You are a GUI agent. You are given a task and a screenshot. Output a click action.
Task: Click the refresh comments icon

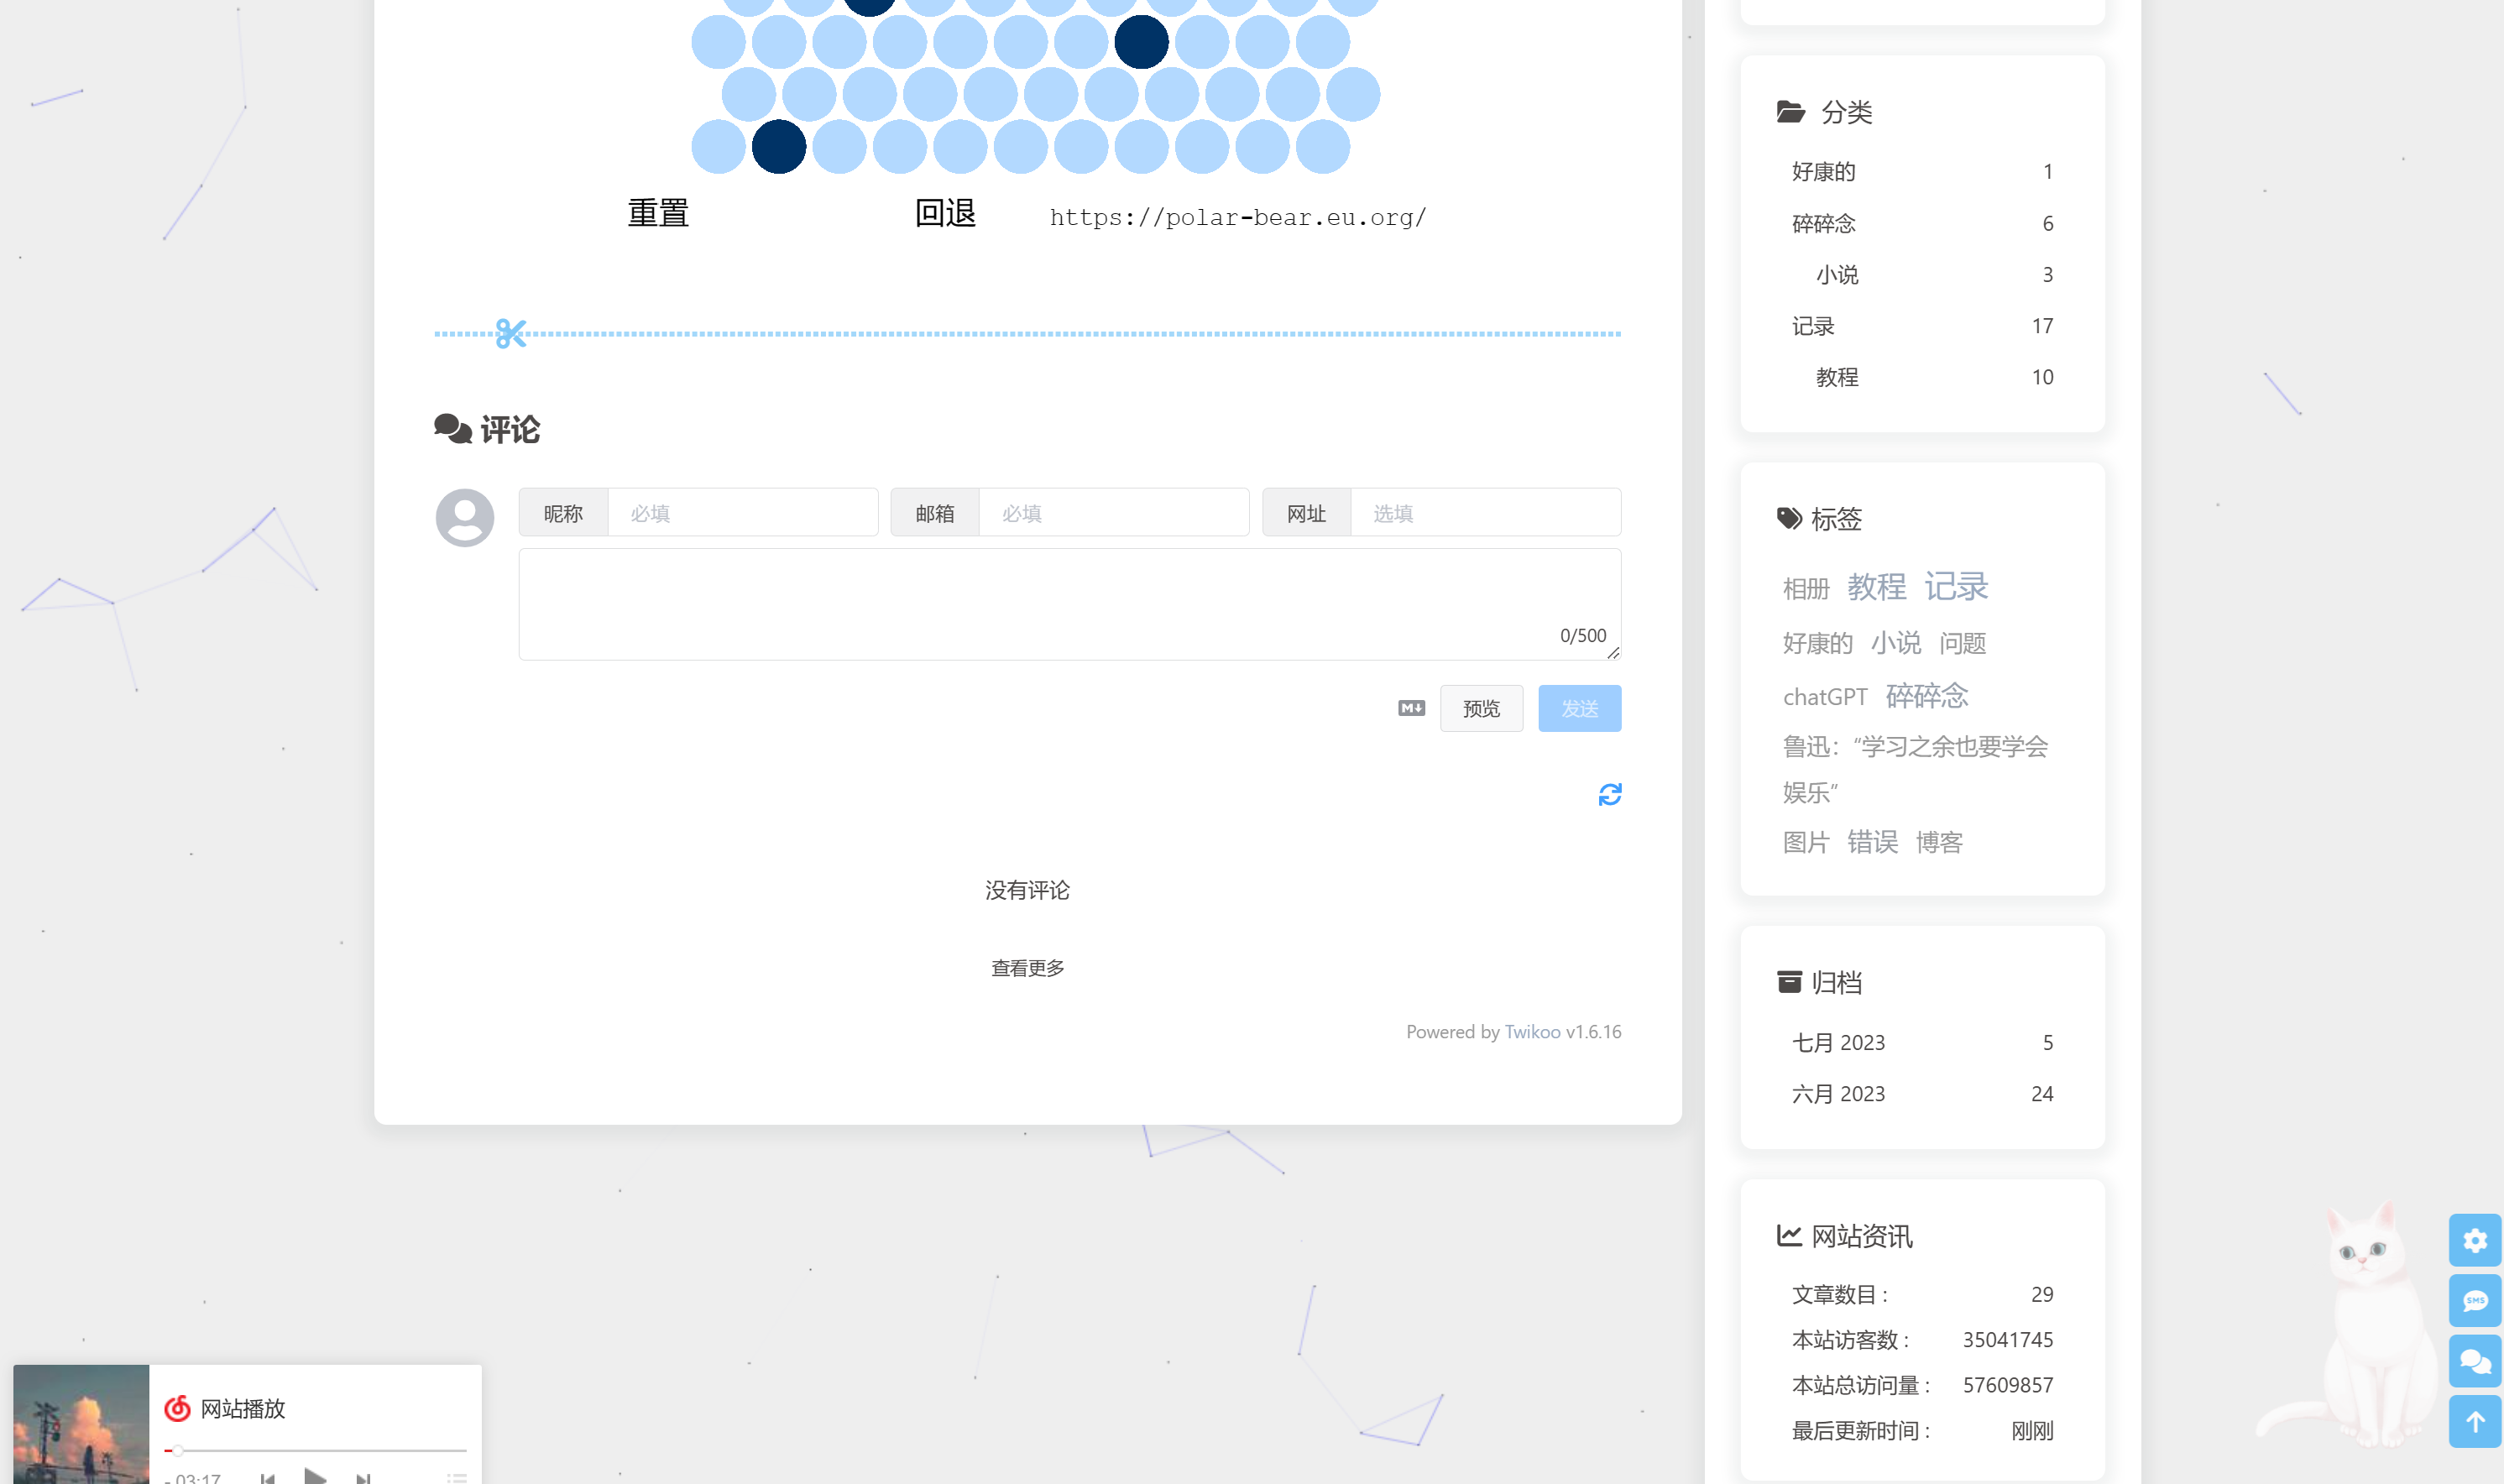[1609, 794]
